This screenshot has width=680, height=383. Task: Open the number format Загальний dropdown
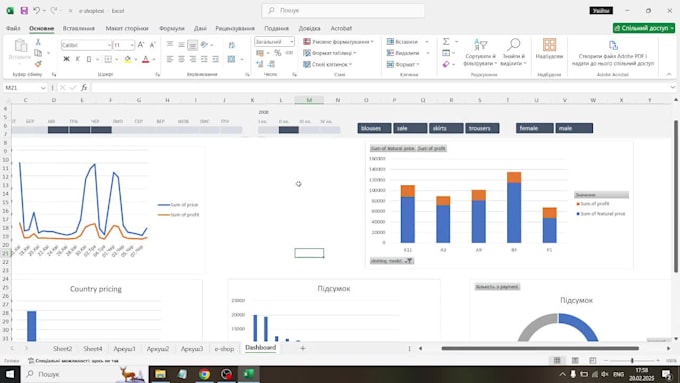[x=291, y=42]
